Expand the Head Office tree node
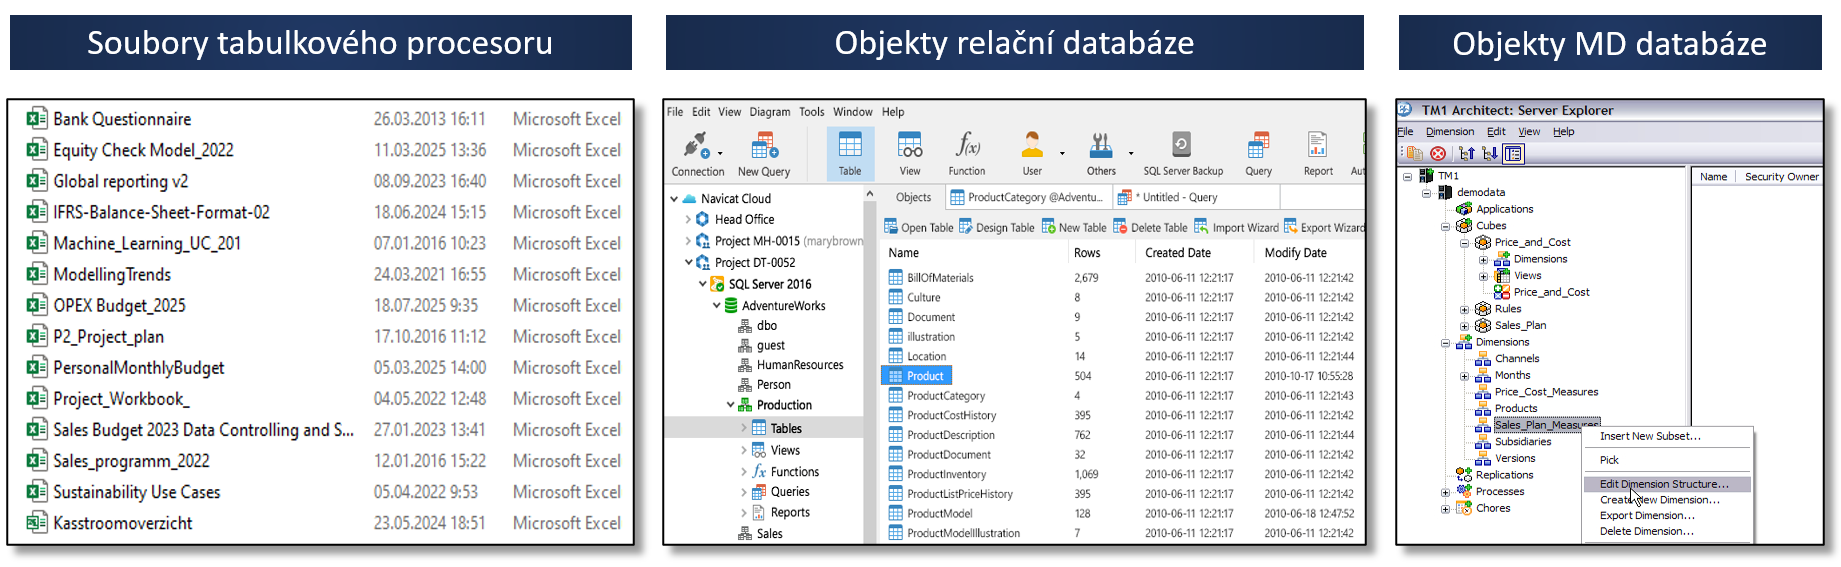 pos(688,219)
